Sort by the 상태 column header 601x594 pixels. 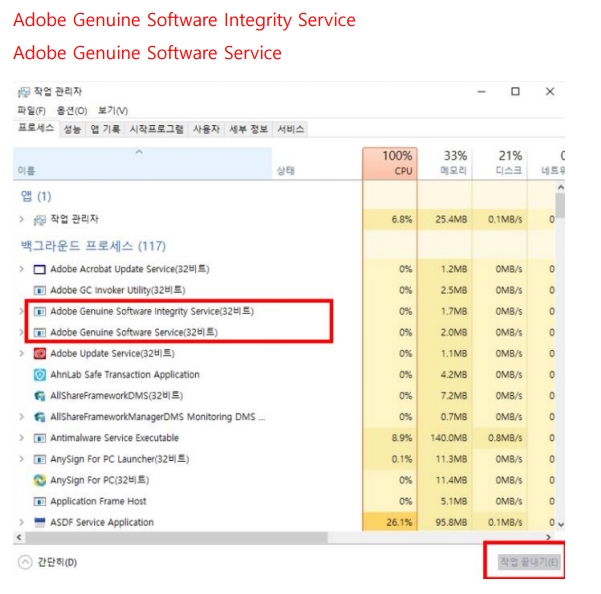pos(317,164)
